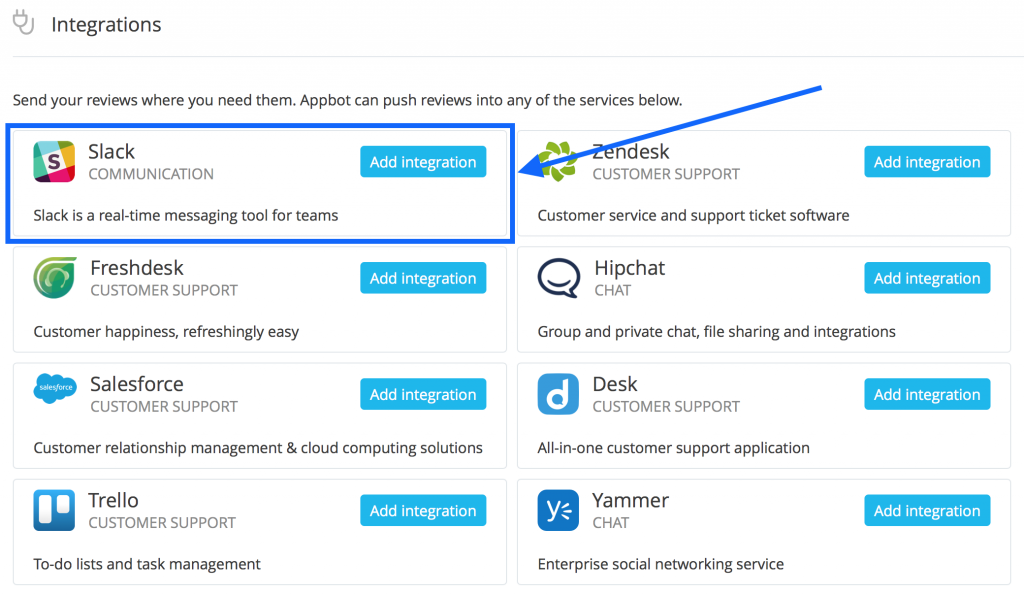This screenshot has height=595, width=1024.
Task: Add the Trello integration
Action: point(423,510)
